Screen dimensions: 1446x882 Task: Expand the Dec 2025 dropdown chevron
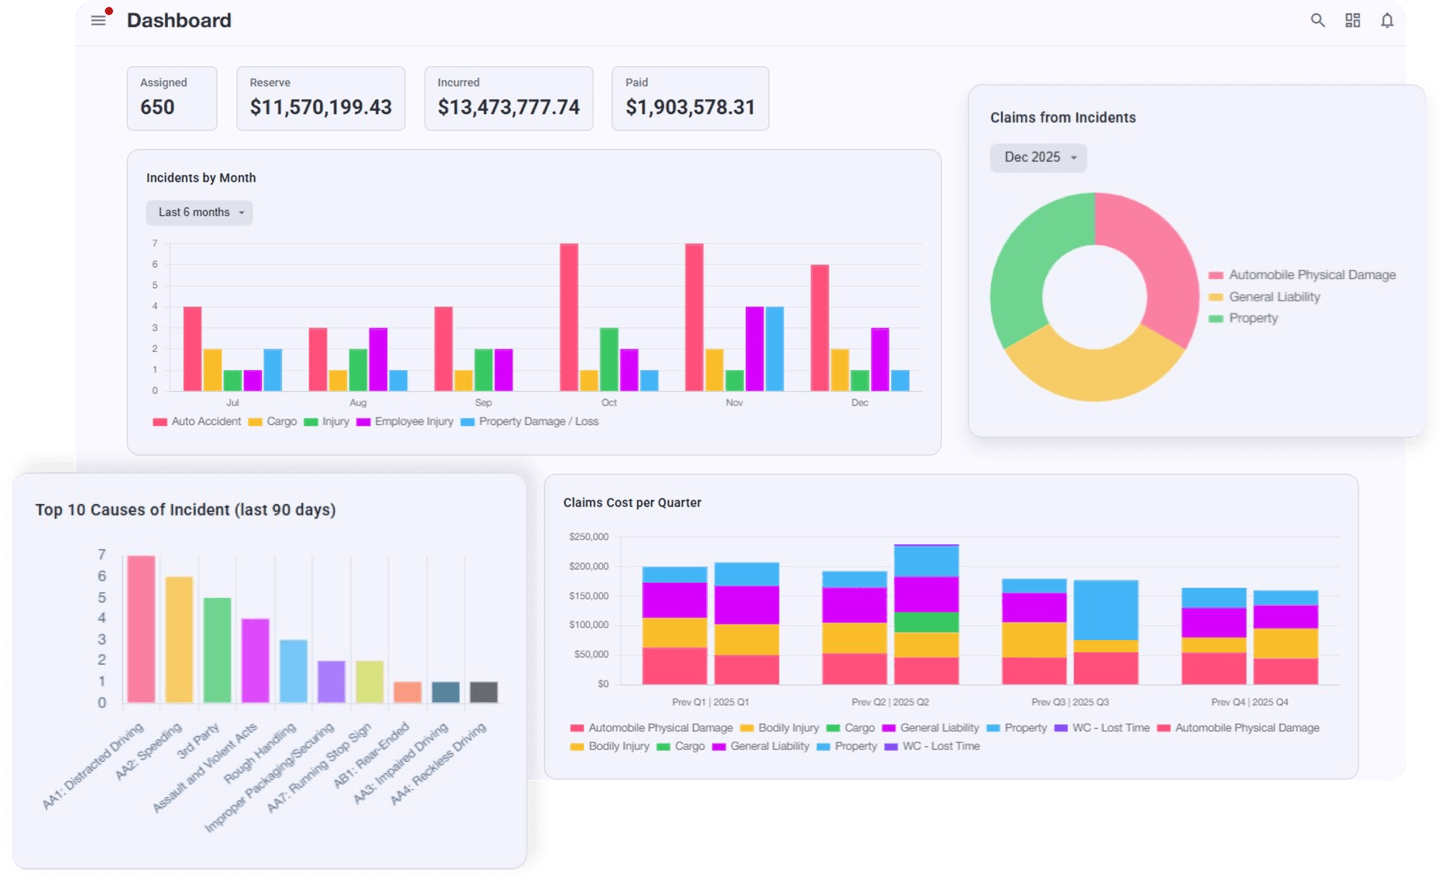click(x=1075, y=158)
